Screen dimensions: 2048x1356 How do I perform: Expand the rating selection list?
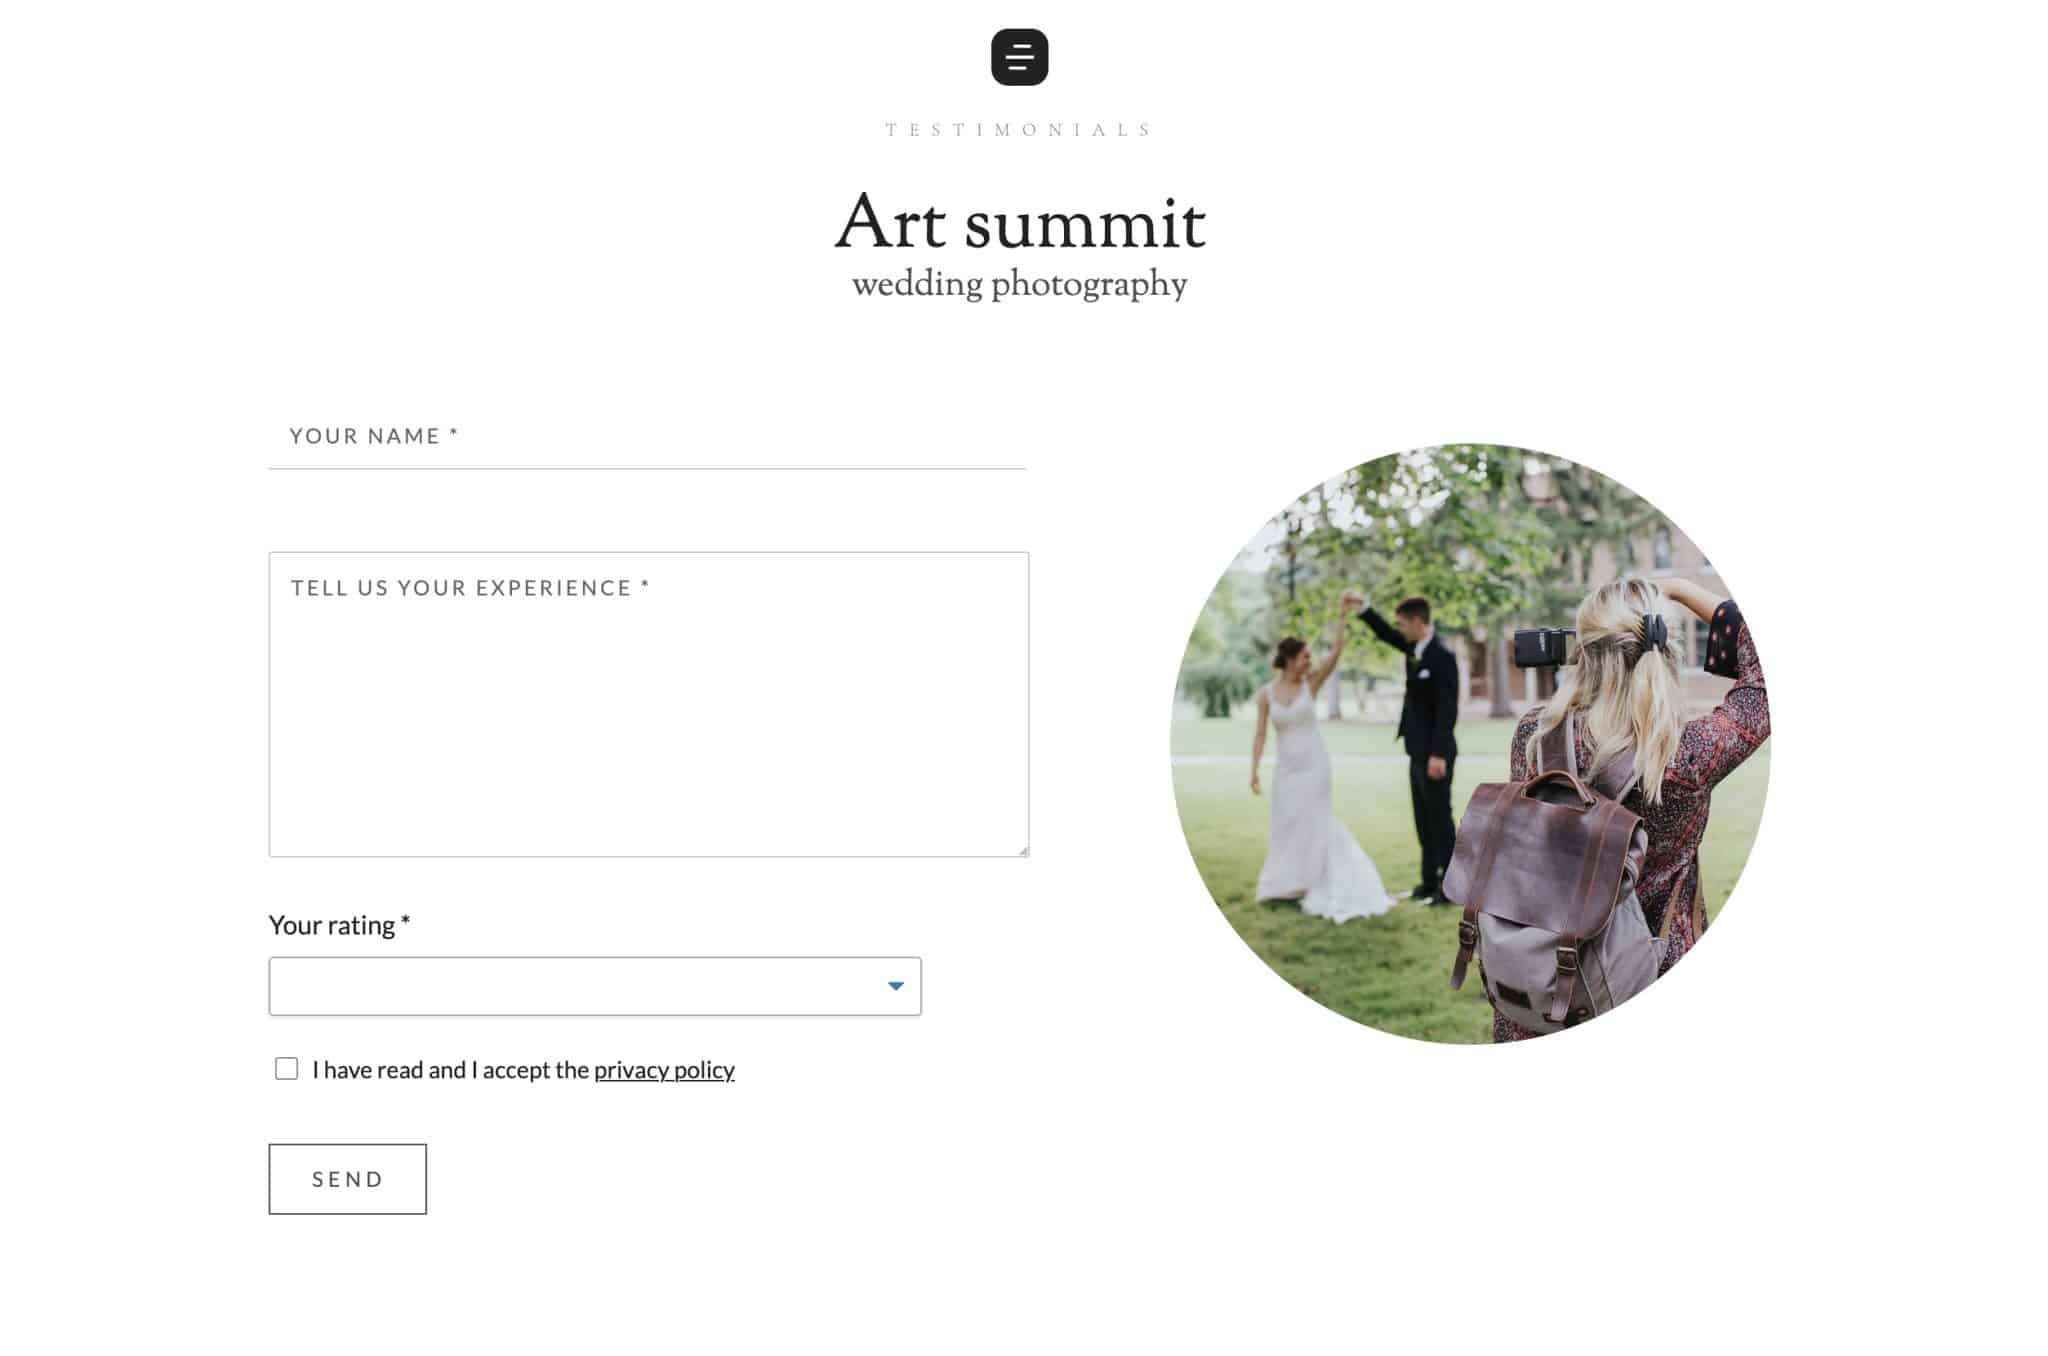point(593,986)
